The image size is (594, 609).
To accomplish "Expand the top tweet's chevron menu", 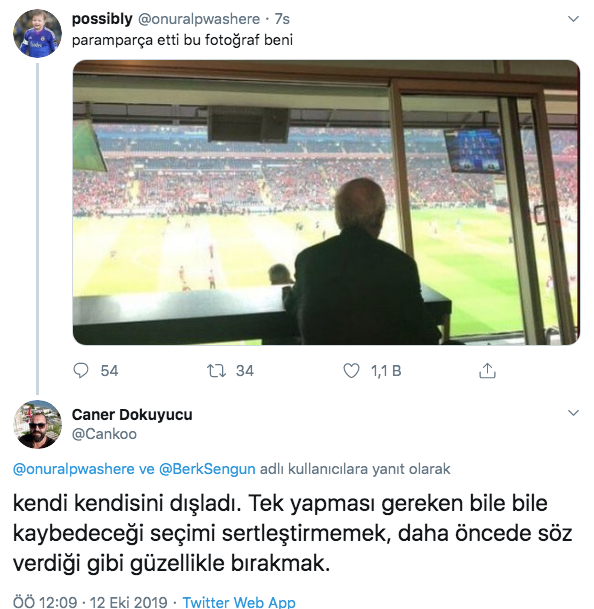I will tap(573, 19).
